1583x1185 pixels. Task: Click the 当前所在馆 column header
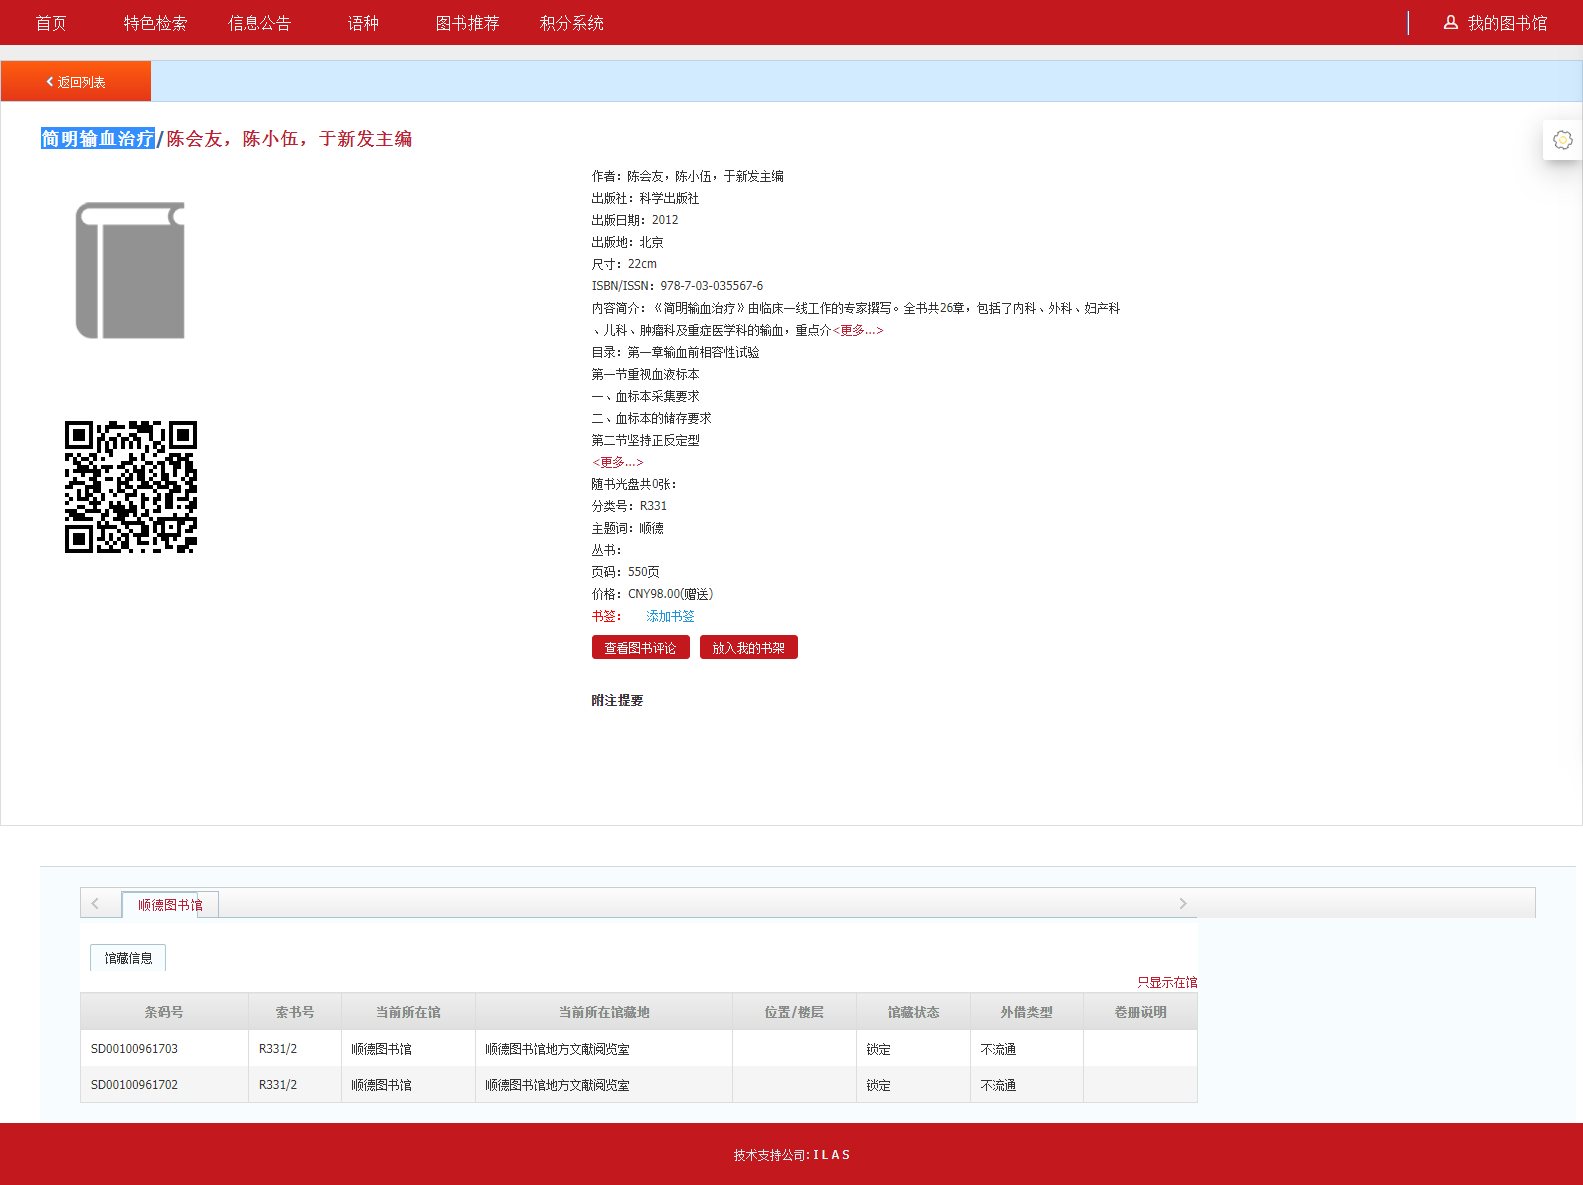tap(408, 1012)
